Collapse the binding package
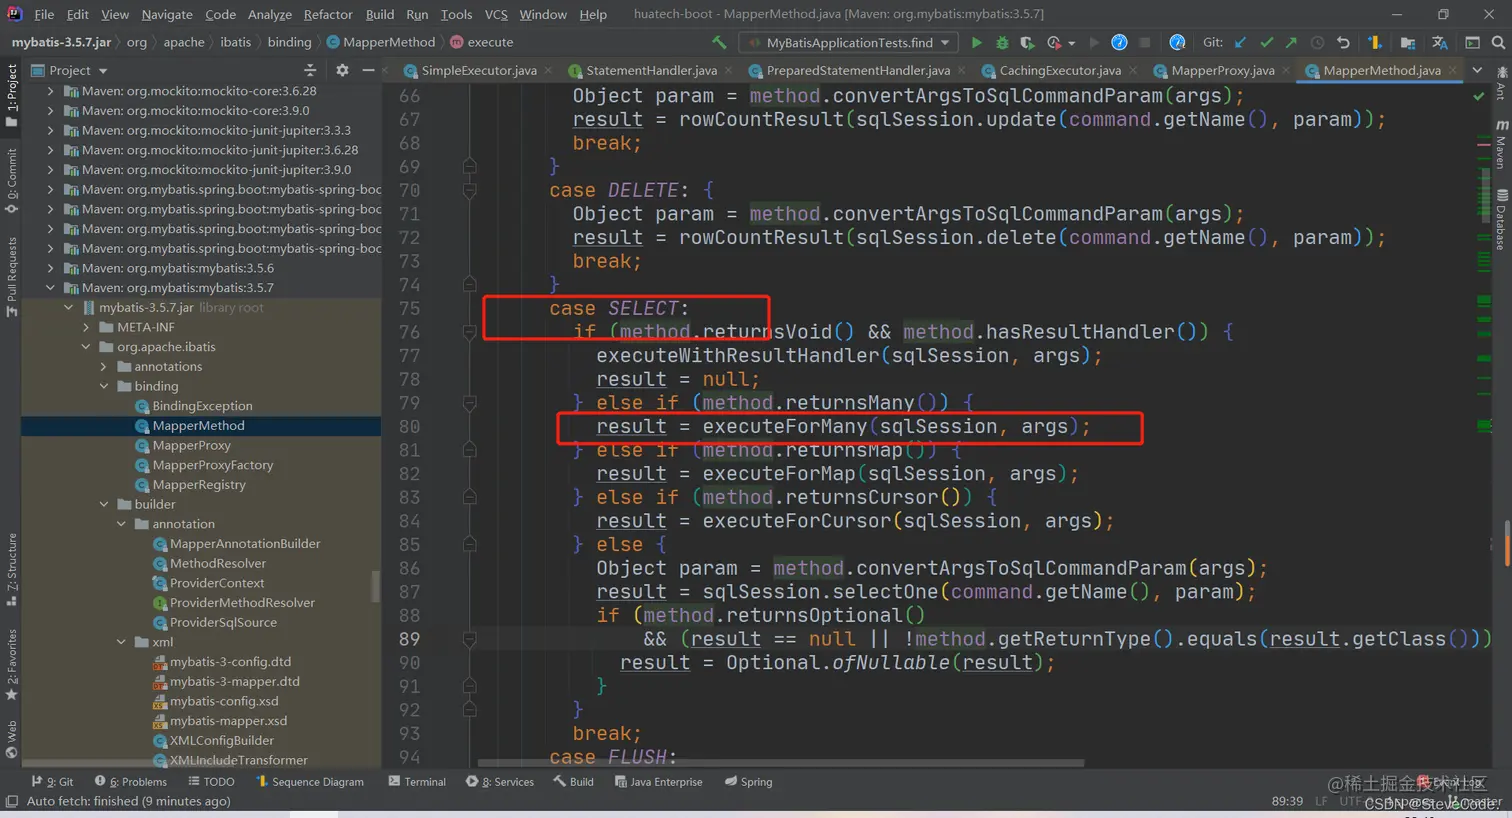This screenshot has width=1512, height=818. pyautogui.click(x=104, y=386)
